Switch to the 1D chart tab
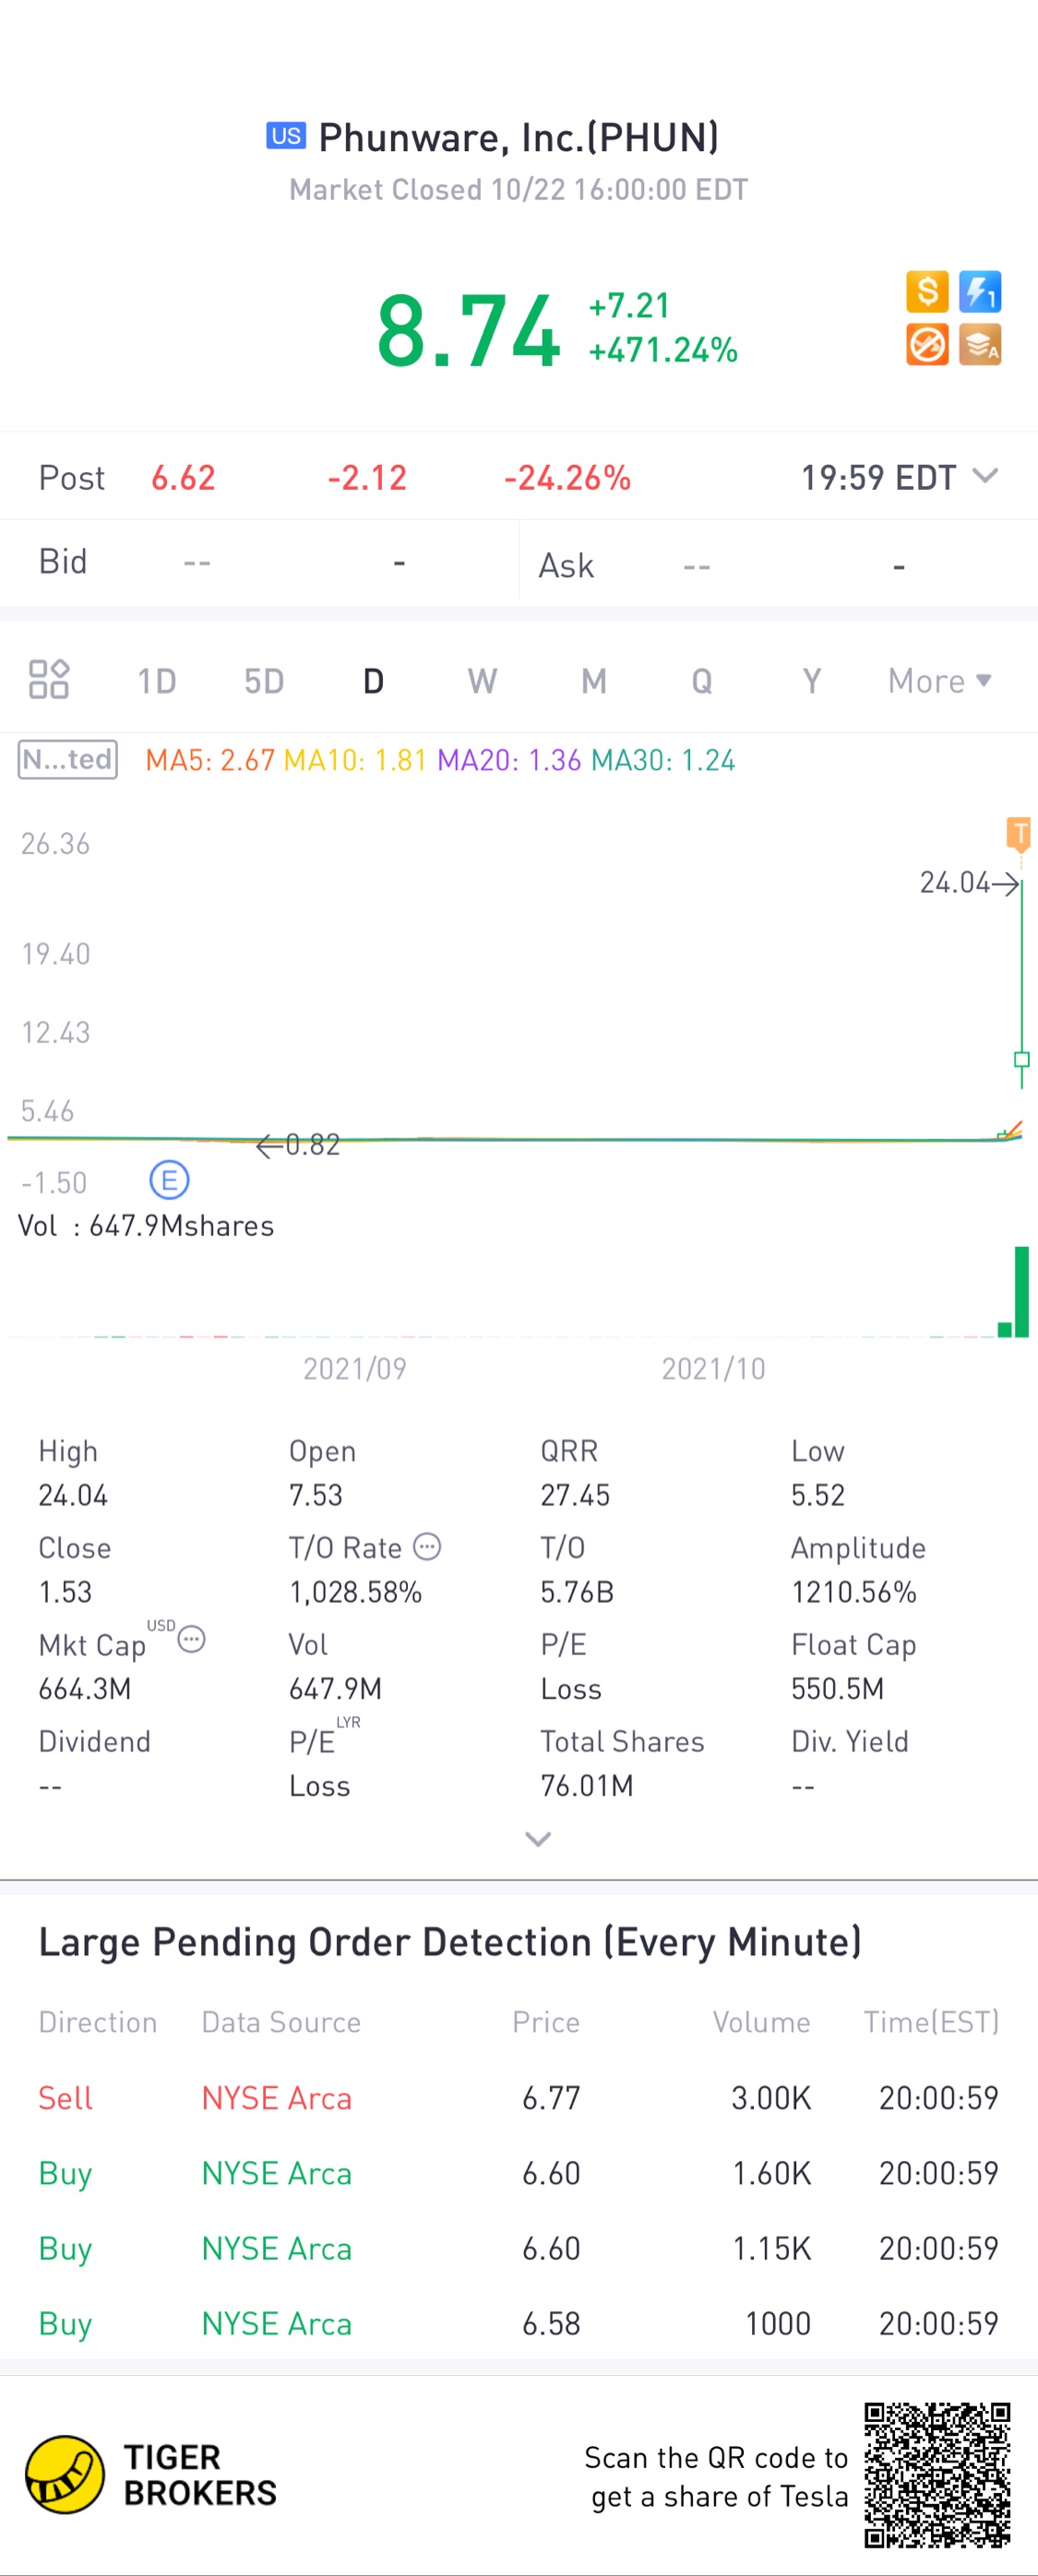 [156, 681]
